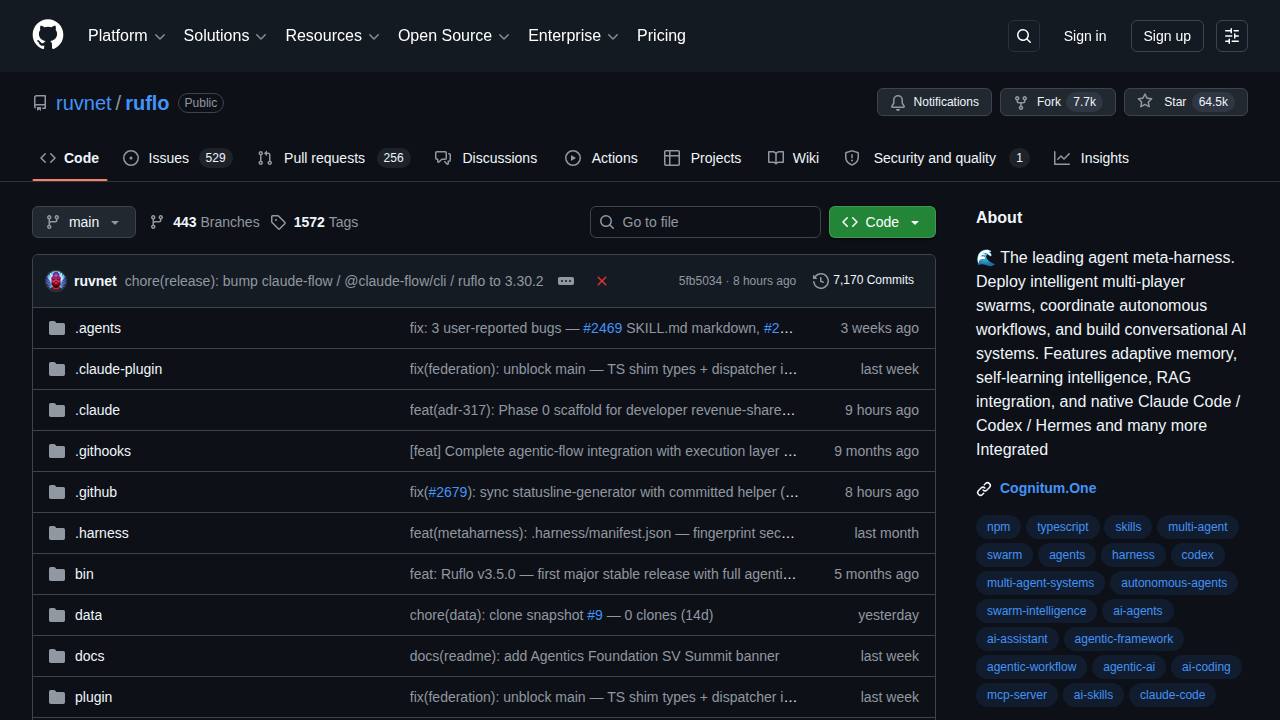Switch to the Discussions tab
Image resolution: width=1280 pixels, height=720 pixels.
(x=486, y=158)
